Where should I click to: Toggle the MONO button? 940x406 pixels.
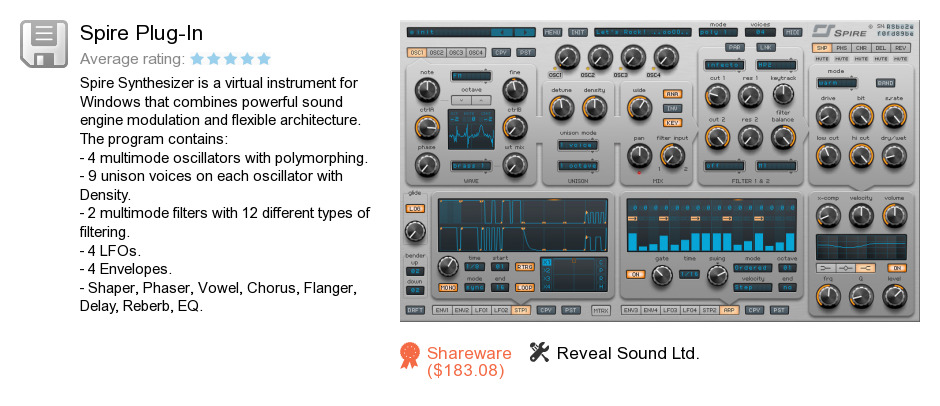click(447, 287)
